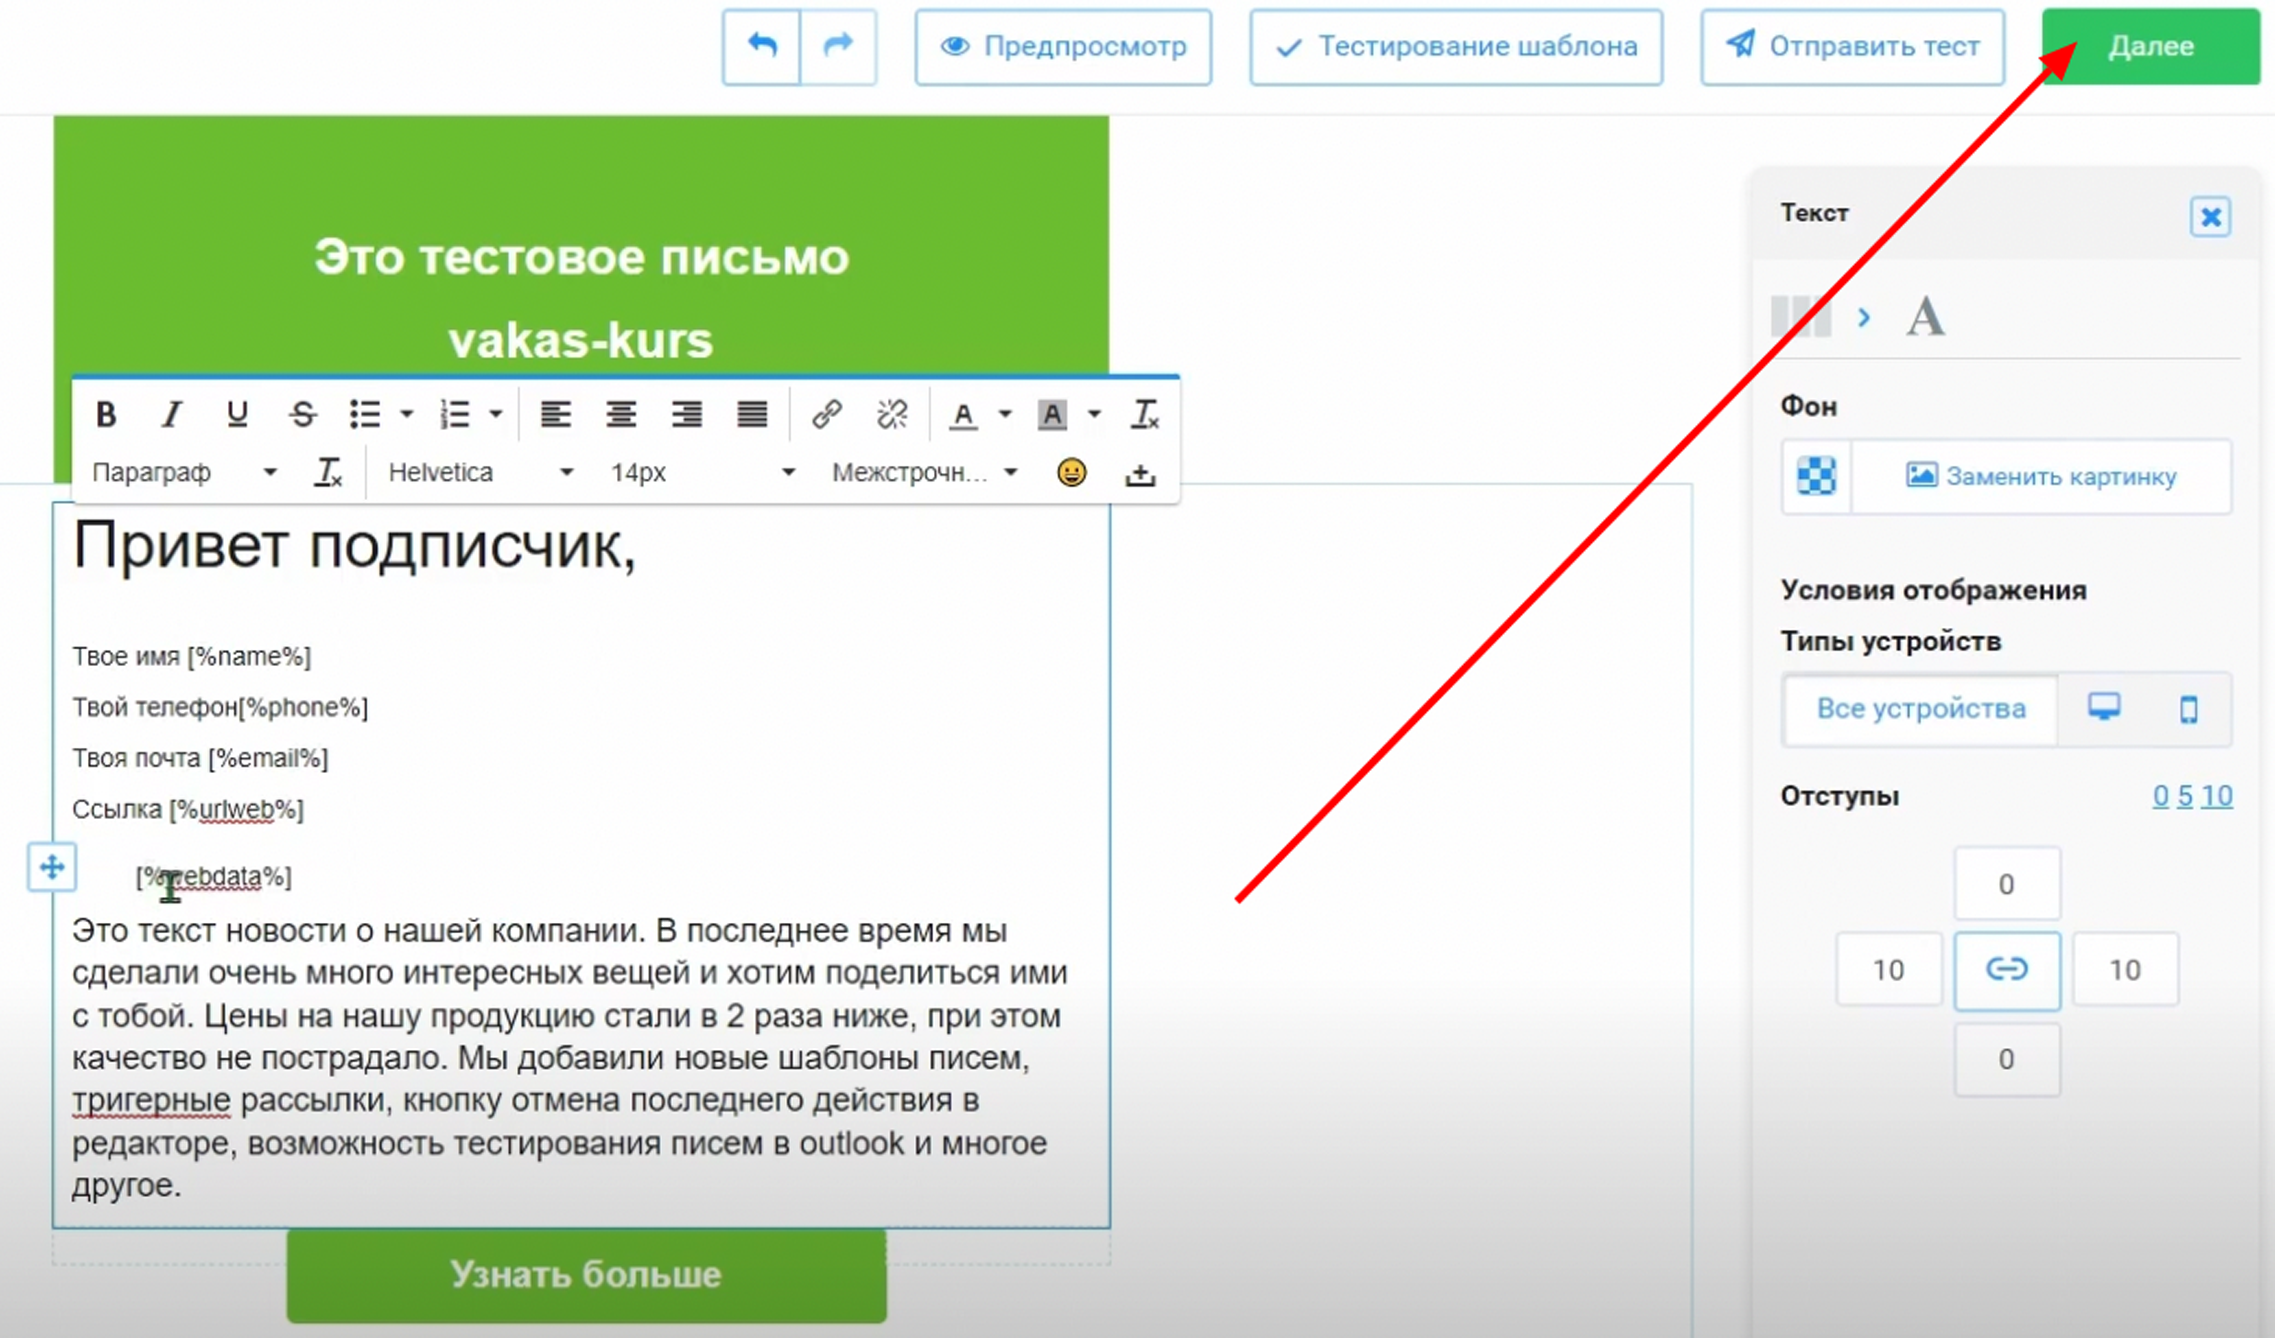The image size is (2275, 1338).
Task: Open the emoji picker
Action: tap(1071, 473)
